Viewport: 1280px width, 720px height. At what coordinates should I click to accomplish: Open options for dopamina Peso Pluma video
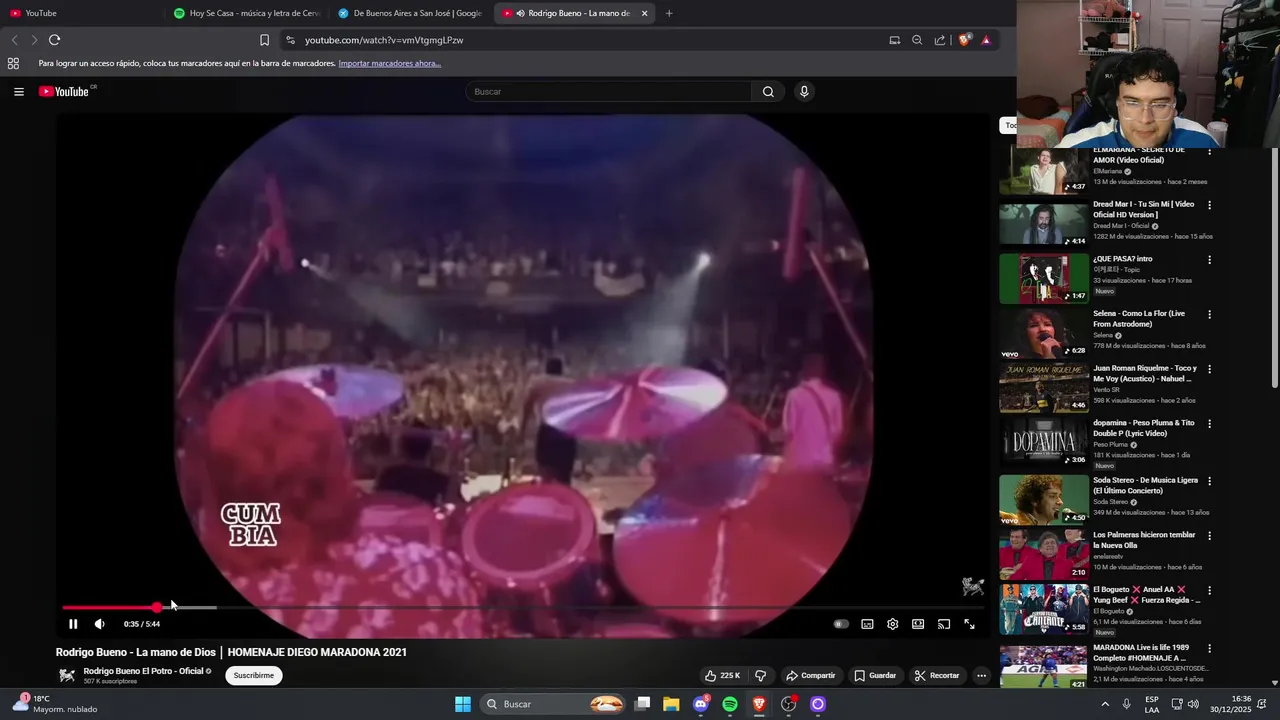(x=1209, y=423)
